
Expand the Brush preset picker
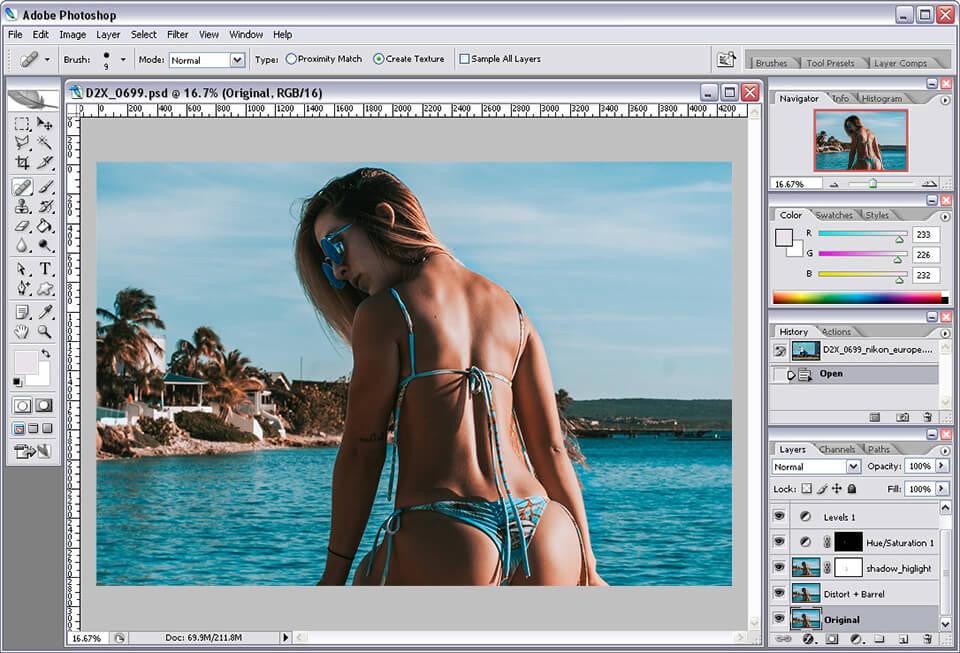(121, 59)
